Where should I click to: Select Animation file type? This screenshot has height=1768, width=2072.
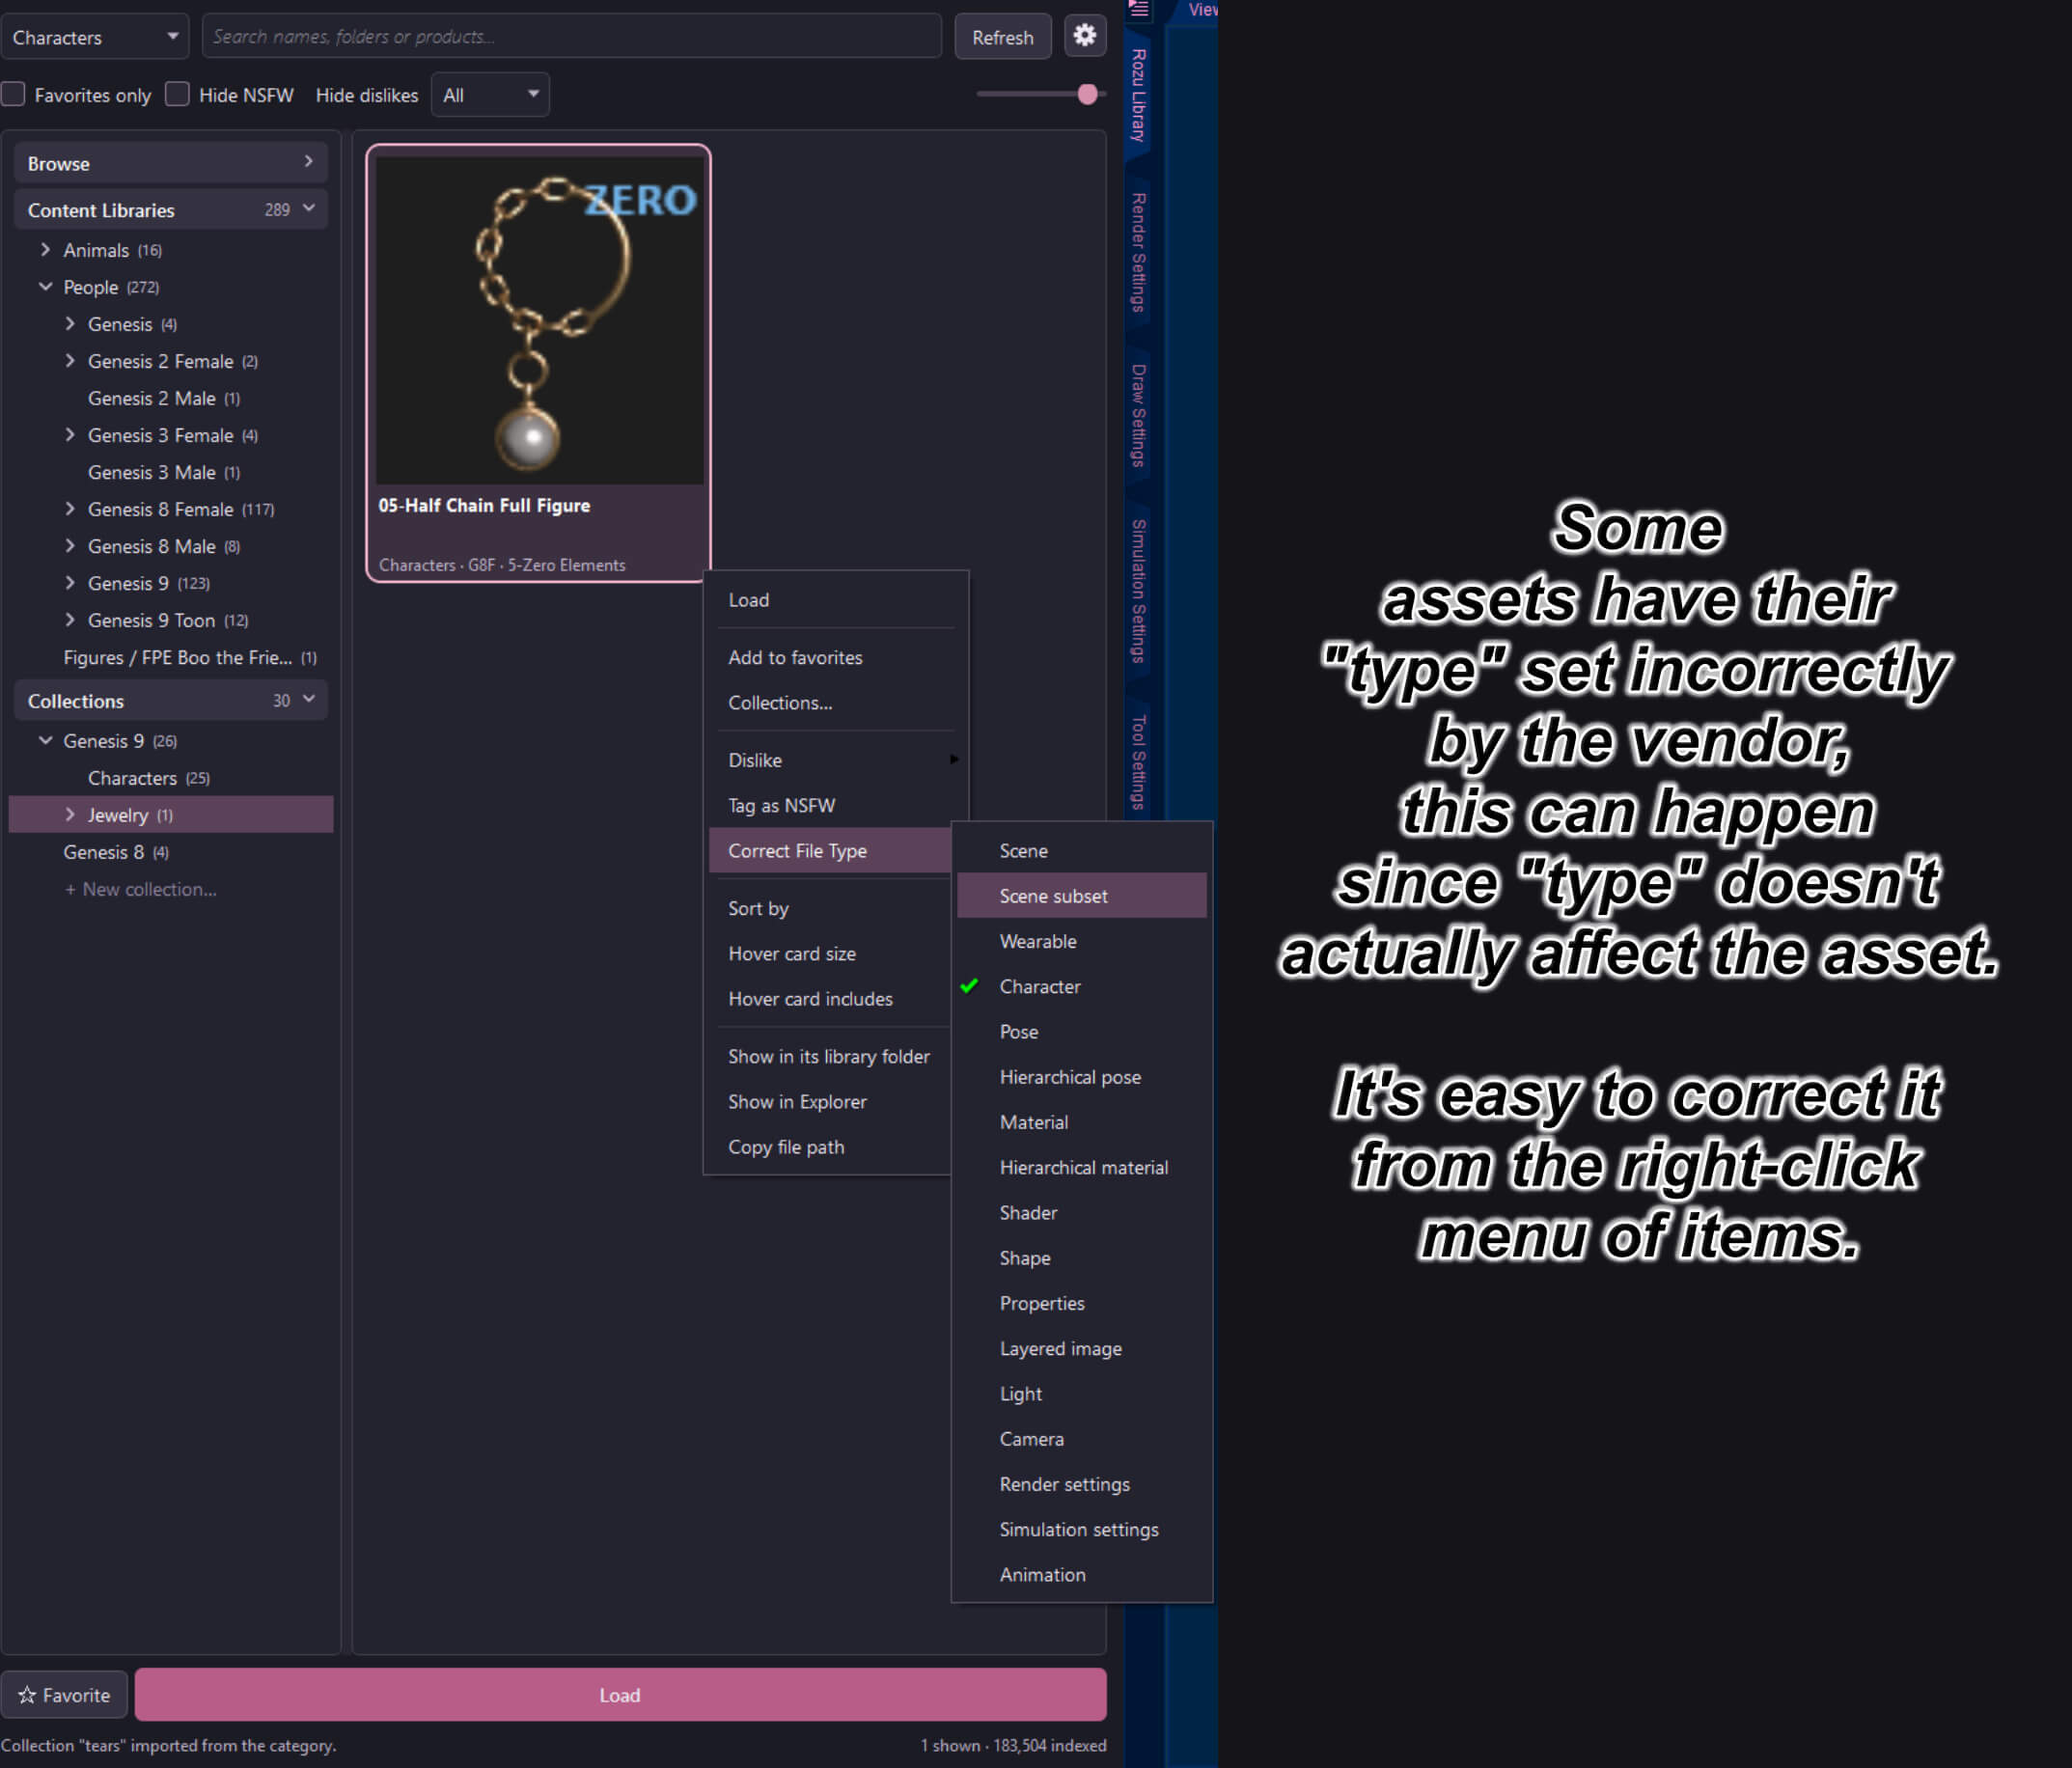point(1081,1574)
